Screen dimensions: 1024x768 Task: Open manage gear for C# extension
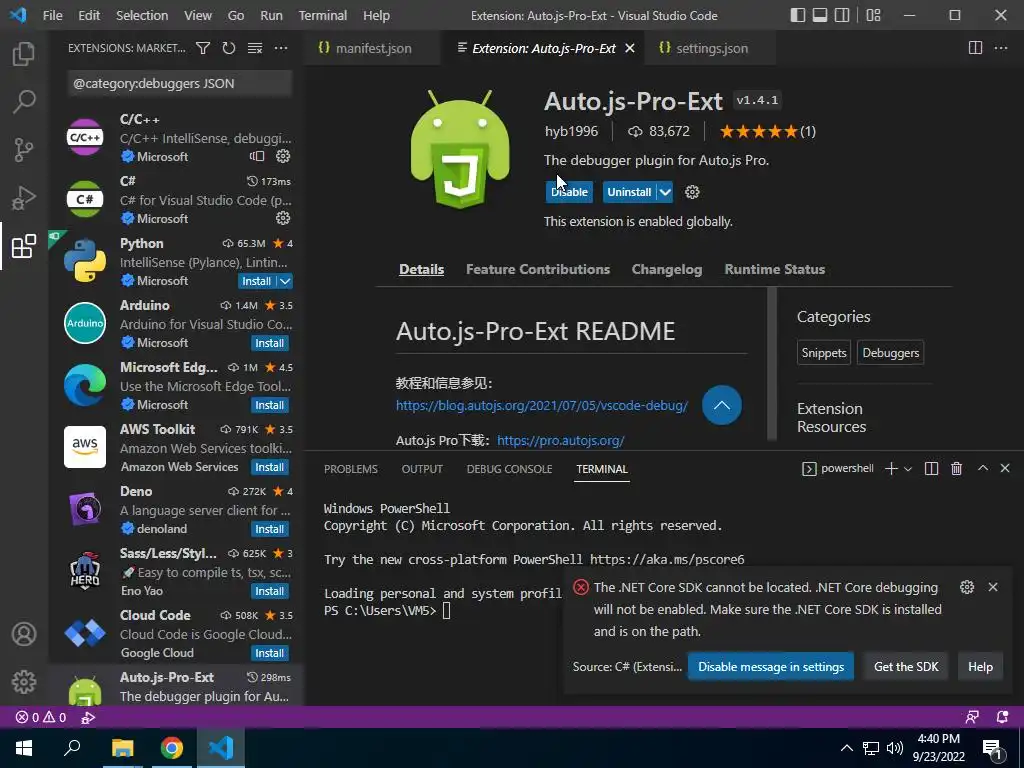(x=283, y=218)
